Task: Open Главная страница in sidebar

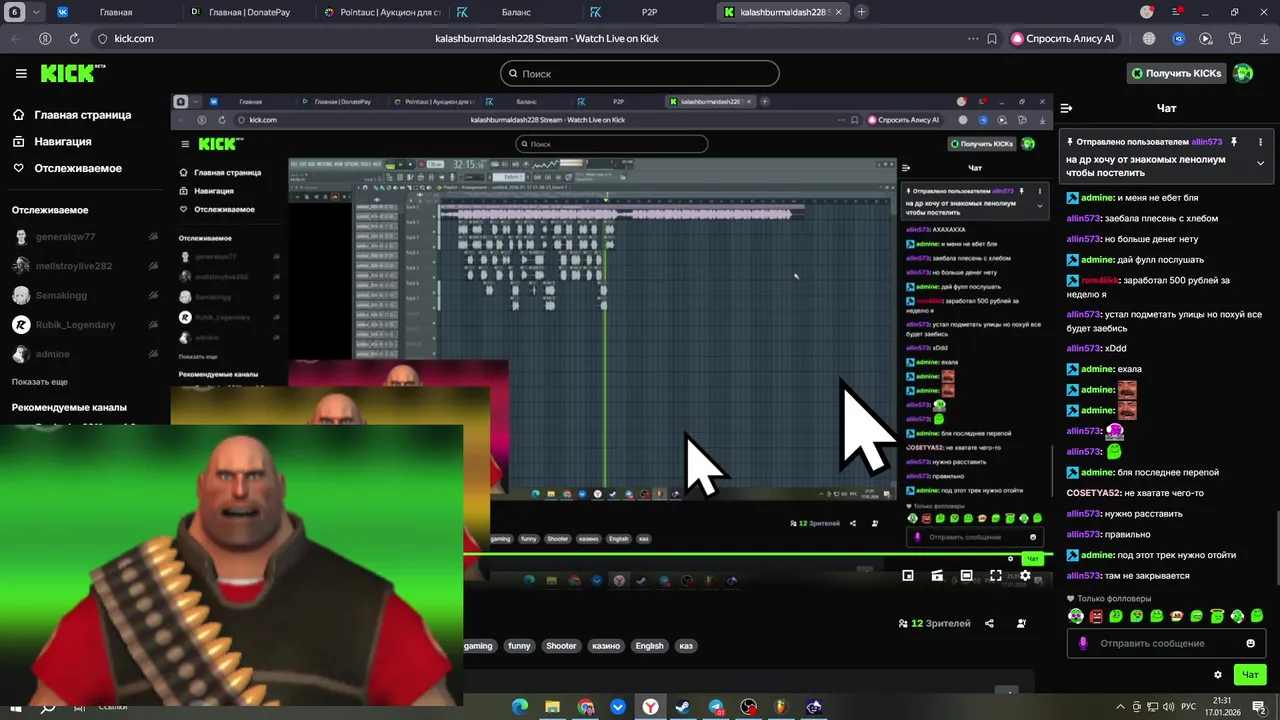Action: pos(72,115)
